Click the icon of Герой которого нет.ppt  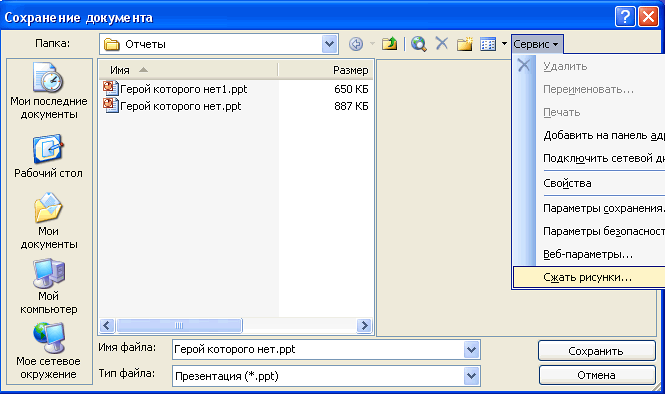111,106
